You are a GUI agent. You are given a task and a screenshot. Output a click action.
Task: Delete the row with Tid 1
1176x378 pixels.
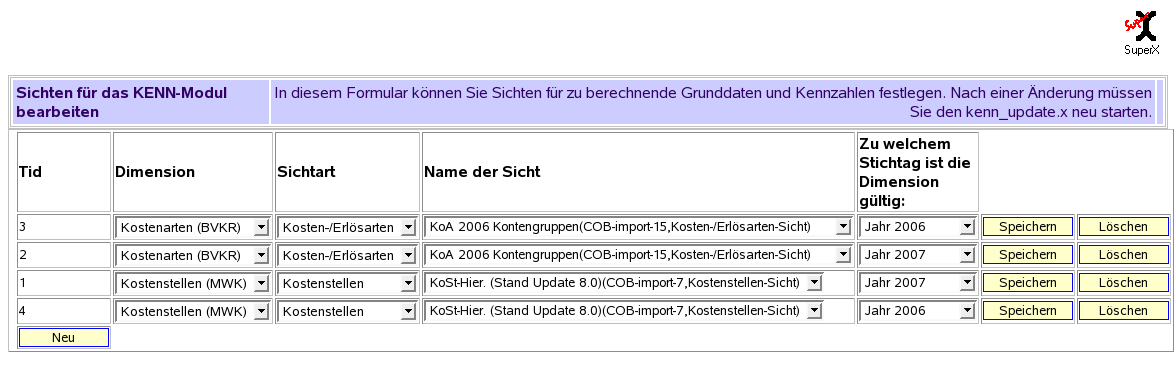coord(1123,284)
